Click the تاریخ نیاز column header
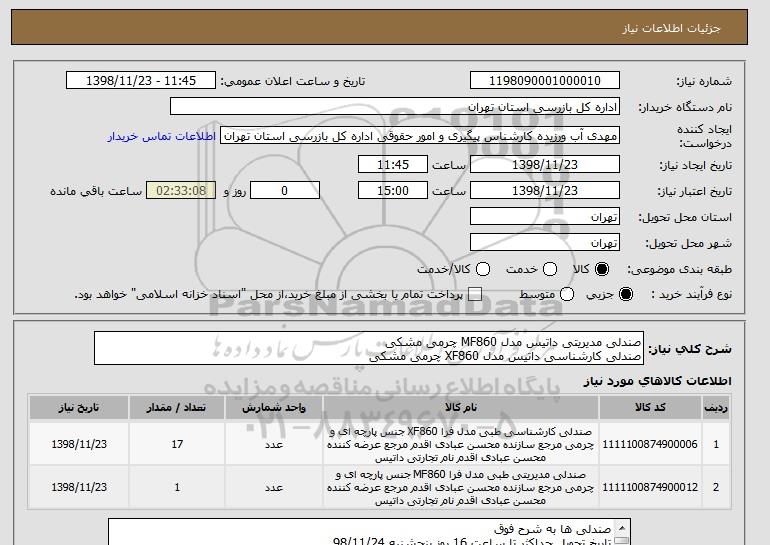This screenshot has width=770, height=545. [79, 408]
